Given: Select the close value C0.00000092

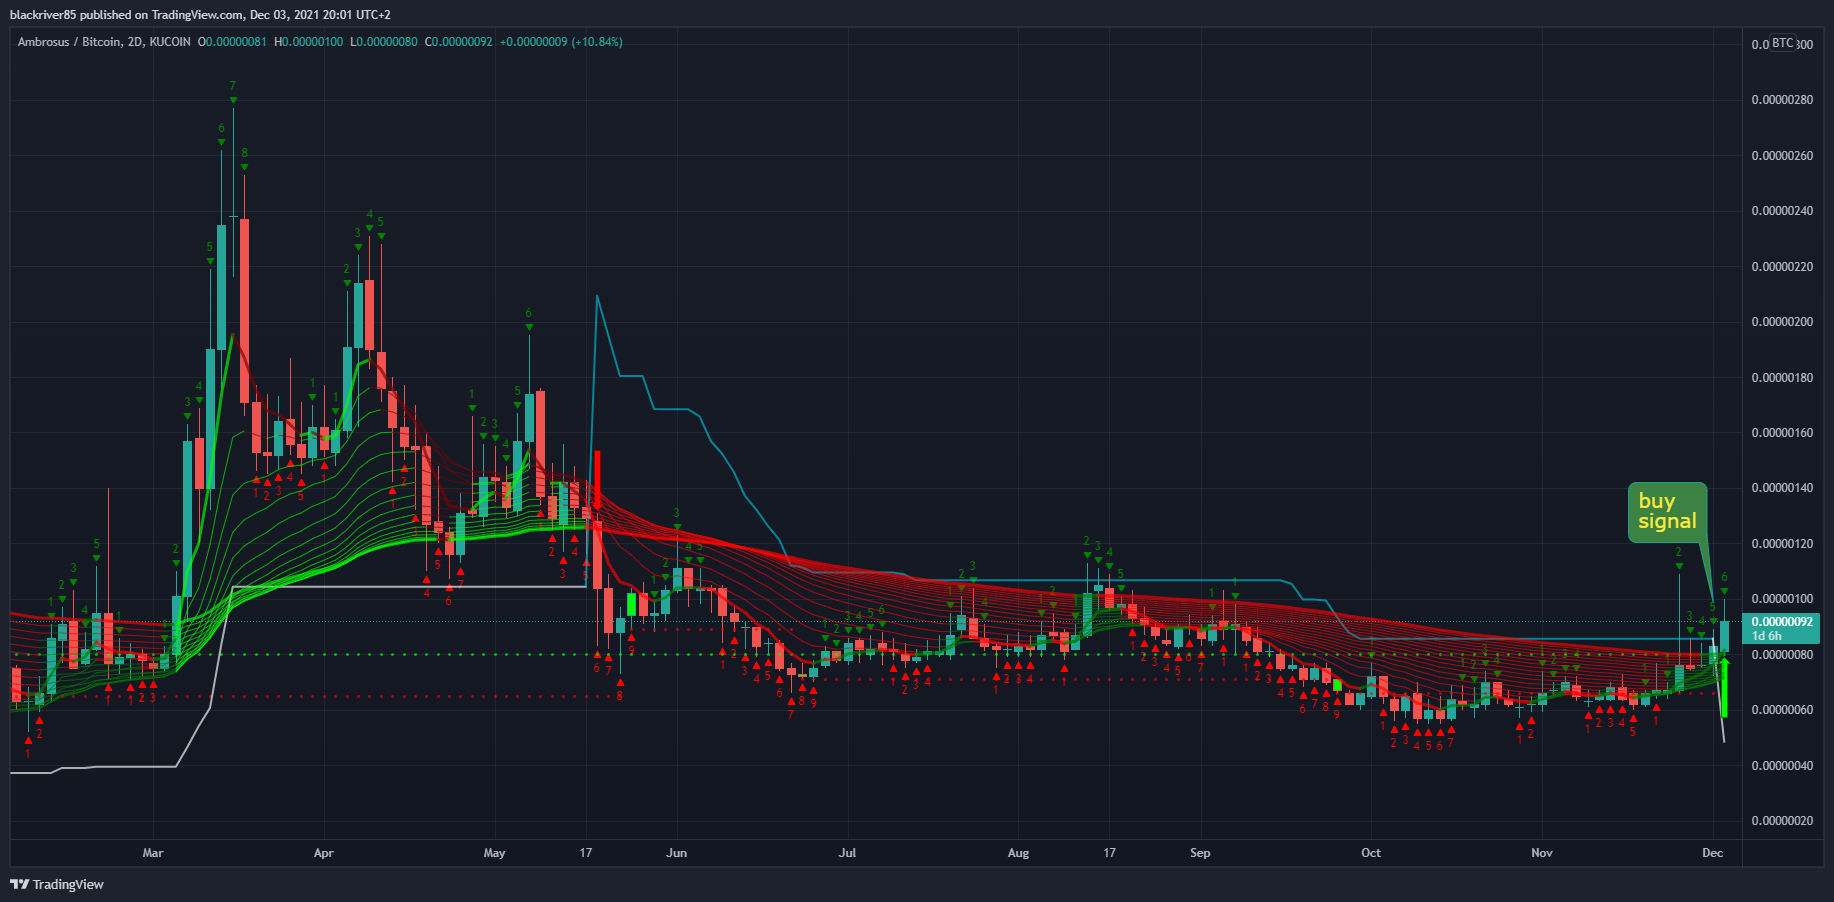Looking at the screenshot, I should coord(458,42).
